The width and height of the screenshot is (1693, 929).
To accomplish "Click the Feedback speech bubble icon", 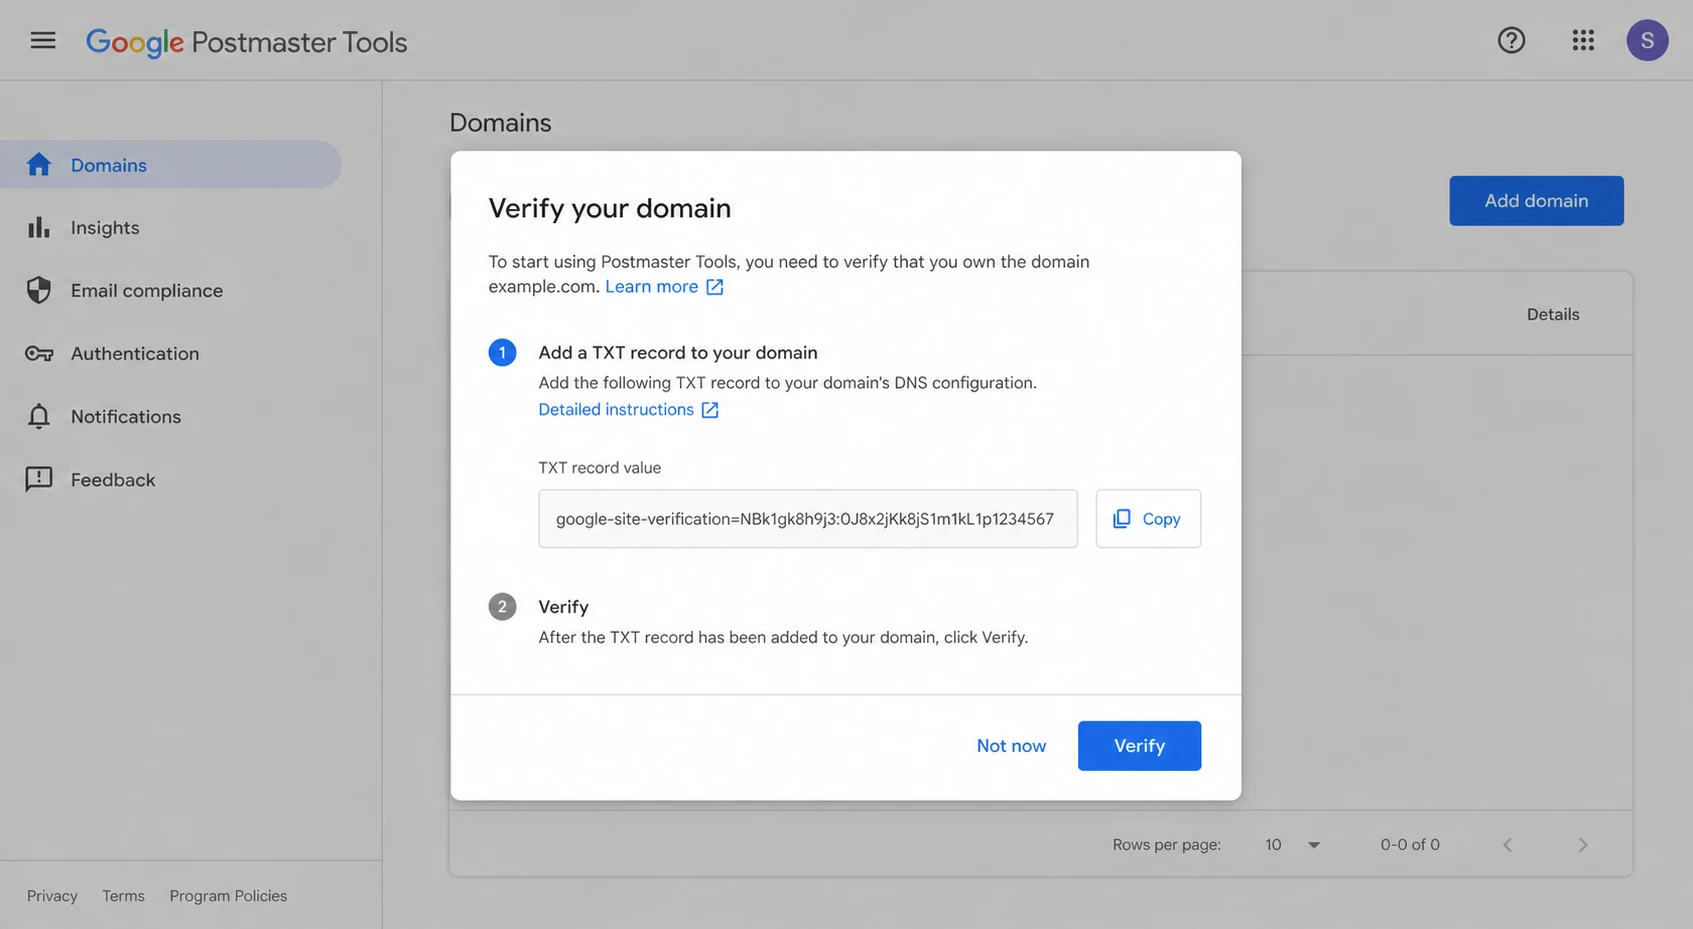I will point(38,480).
